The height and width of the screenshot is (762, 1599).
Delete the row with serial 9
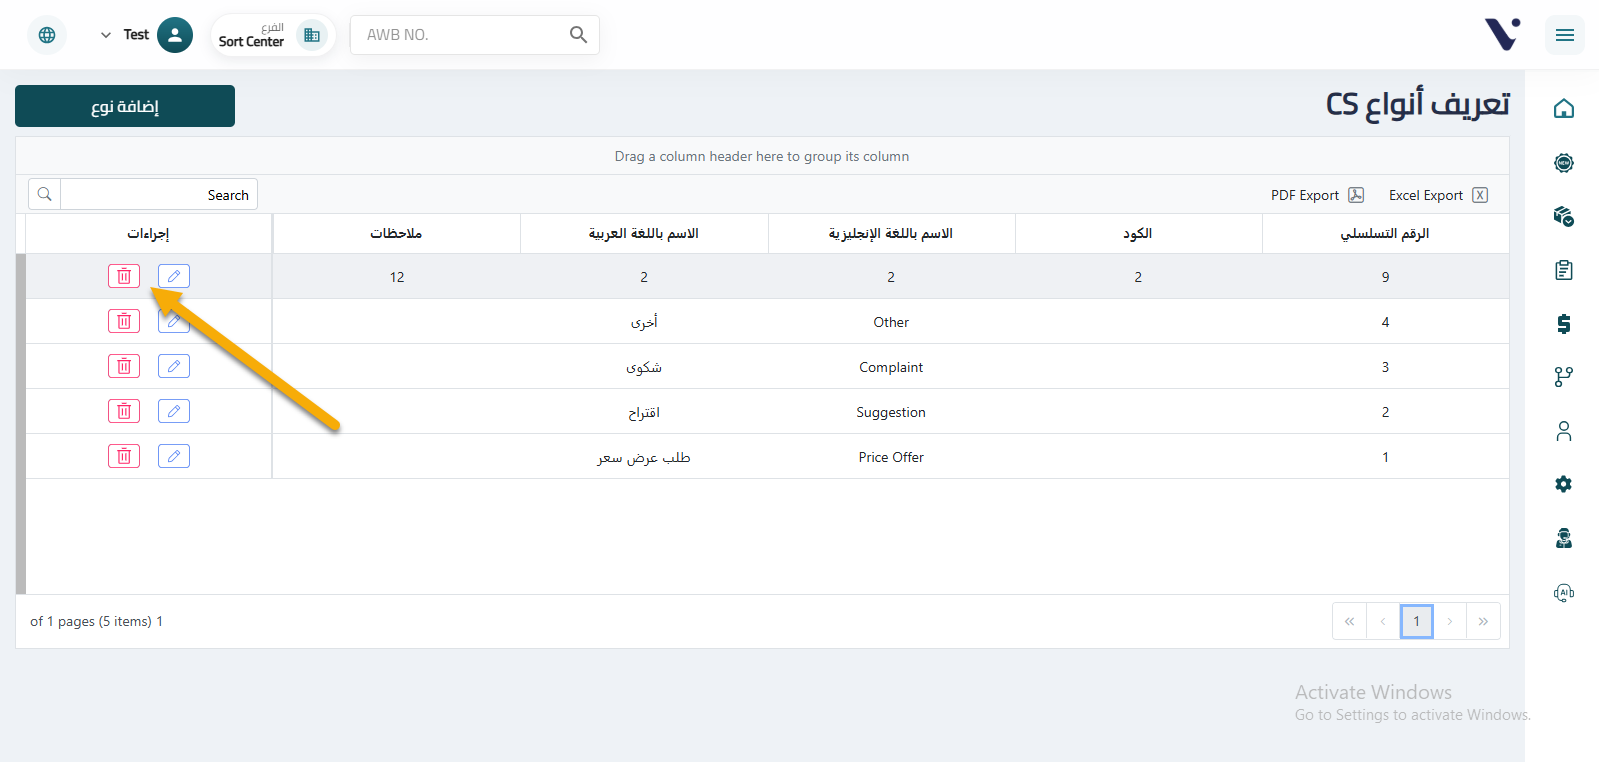click(x=124, y=276)
